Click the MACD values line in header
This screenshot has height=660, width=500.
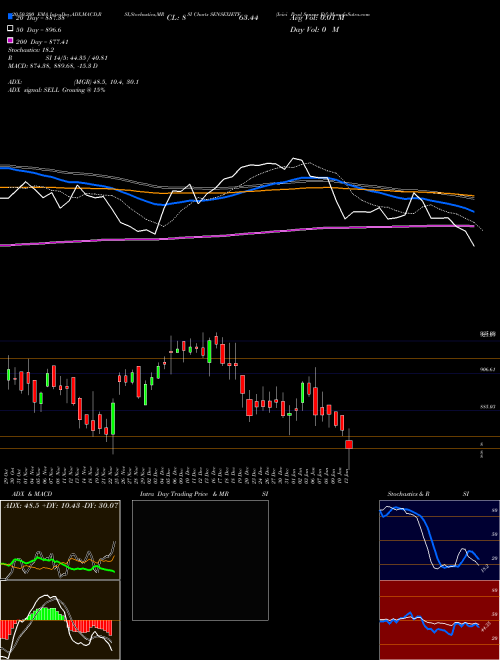click(53, 66)
